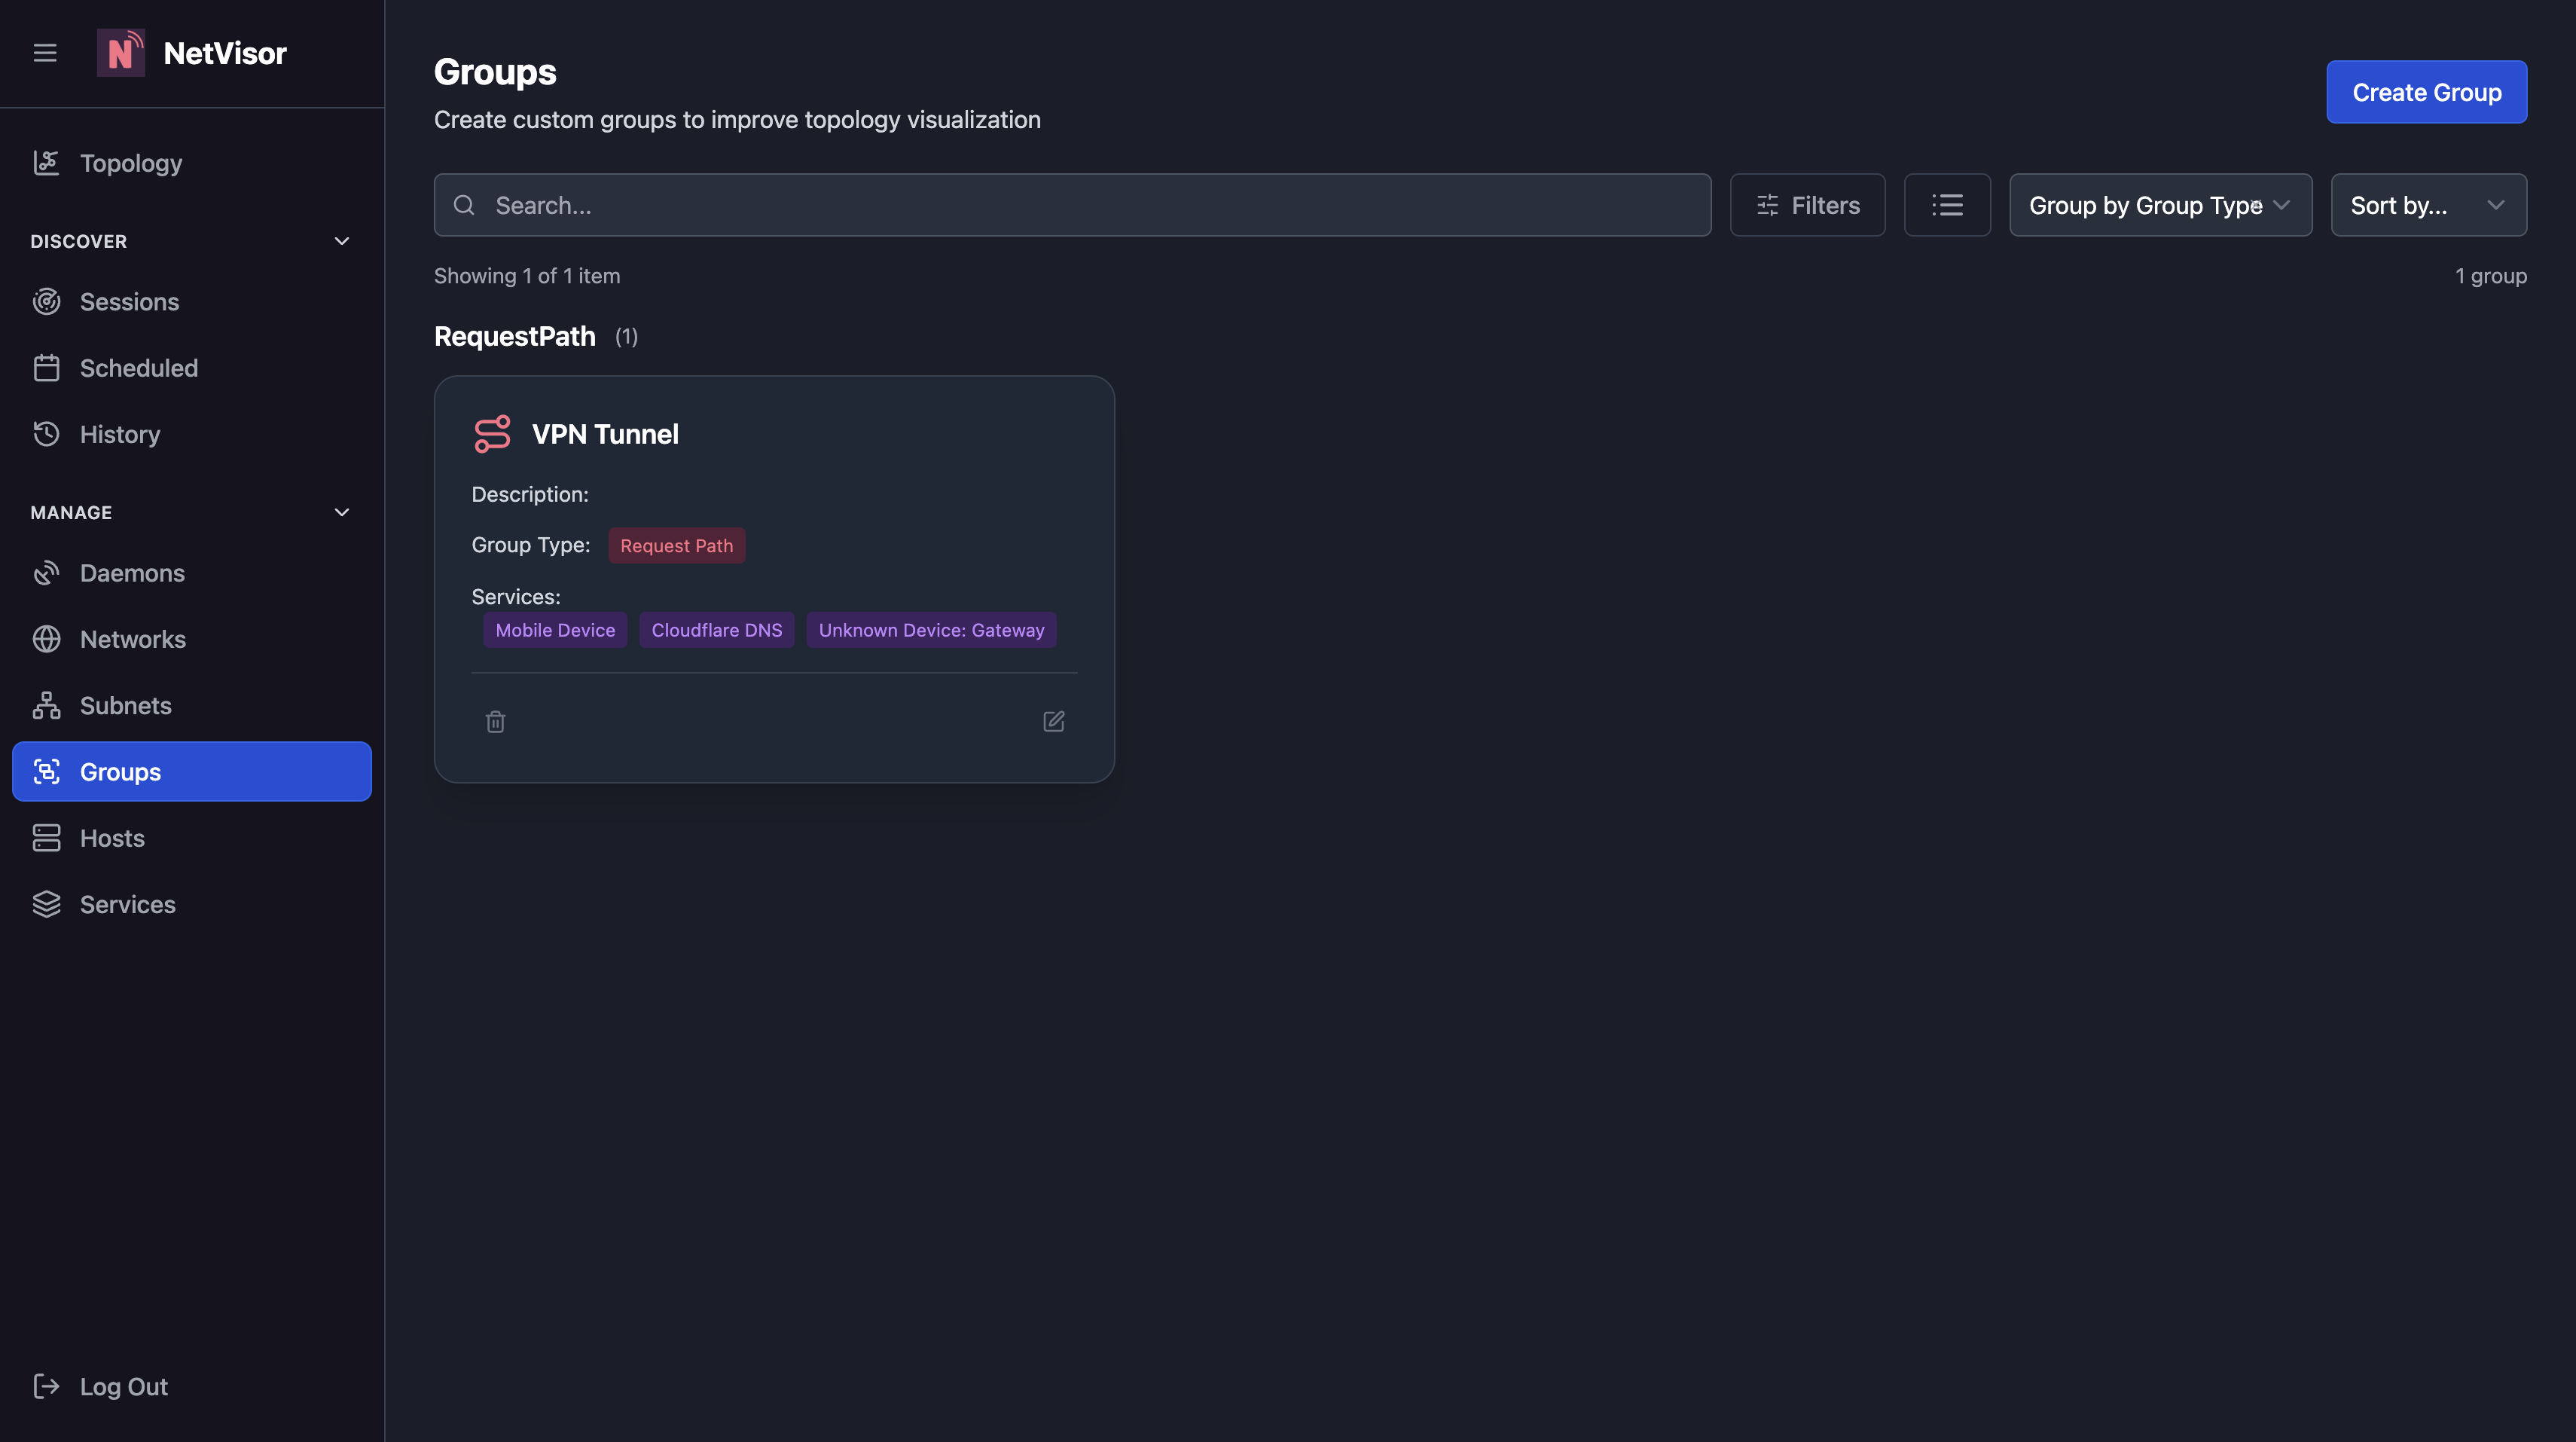This screenshot has height=1442, width=2576.
Task: Click the Subnets icon in sidebar
Action: pyautogui.click(x=47, y=705)
